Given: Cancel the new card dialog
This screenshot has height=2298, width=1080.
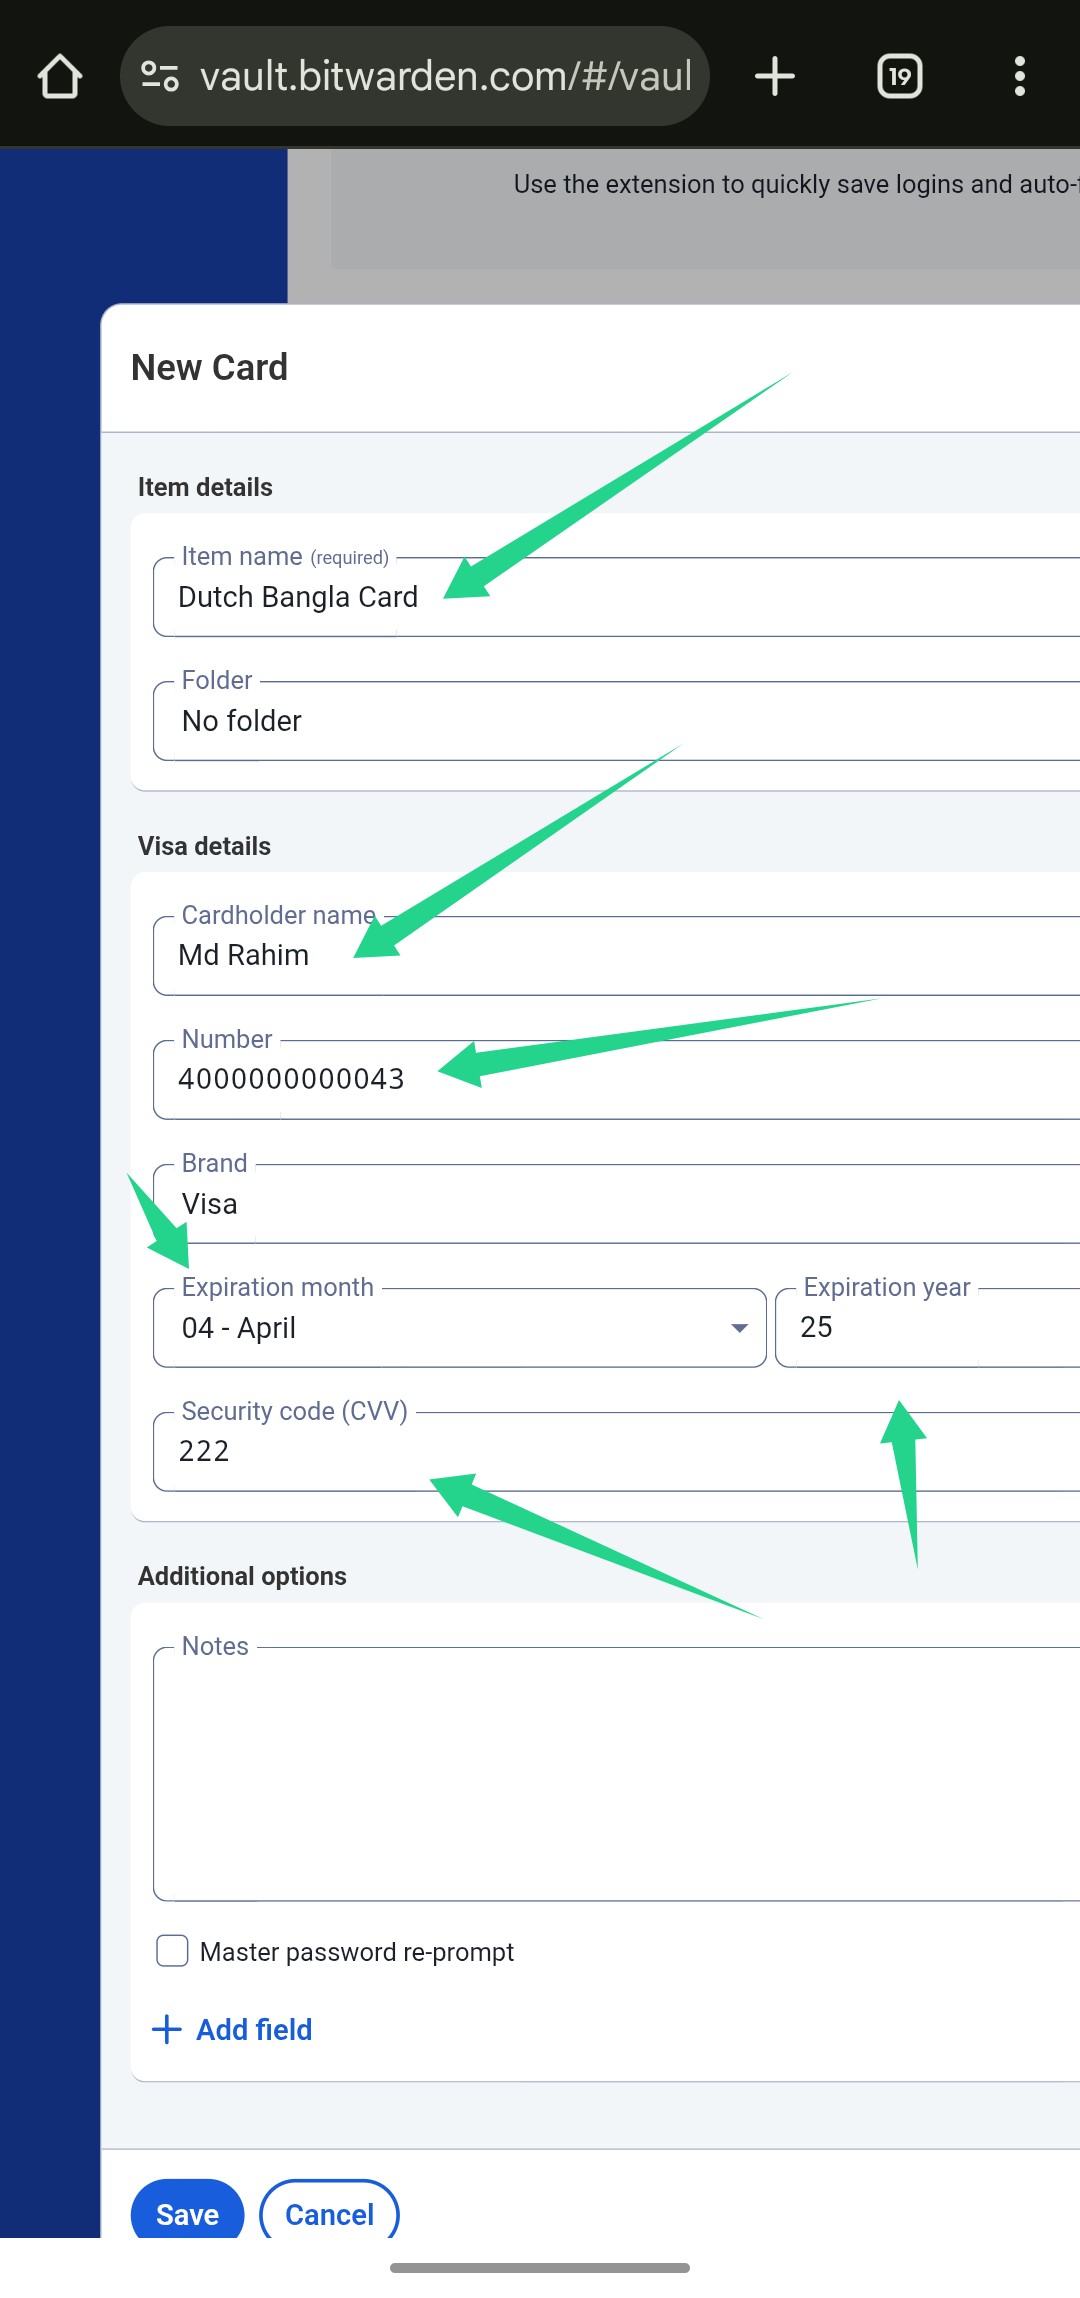Looking at the screenshot, I should 329,2213.
